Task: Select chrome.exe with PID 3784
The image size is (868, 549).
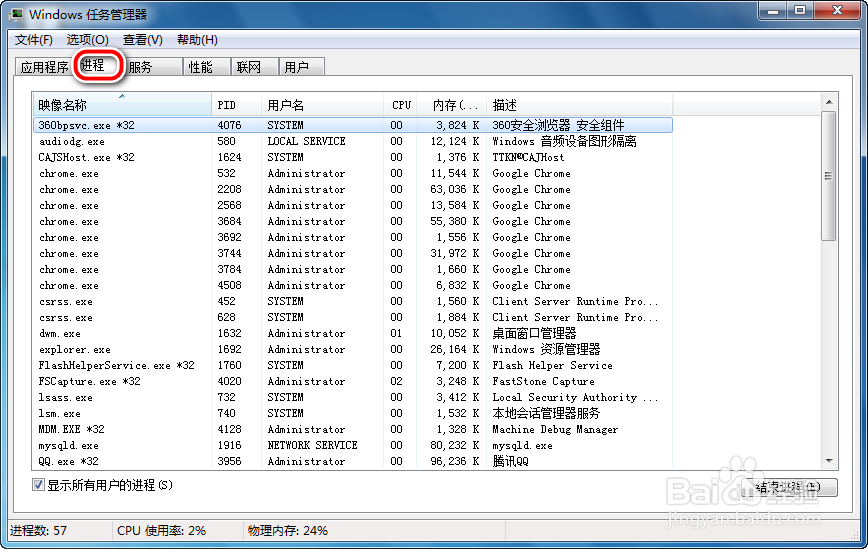Action: (x=353, y=270)
